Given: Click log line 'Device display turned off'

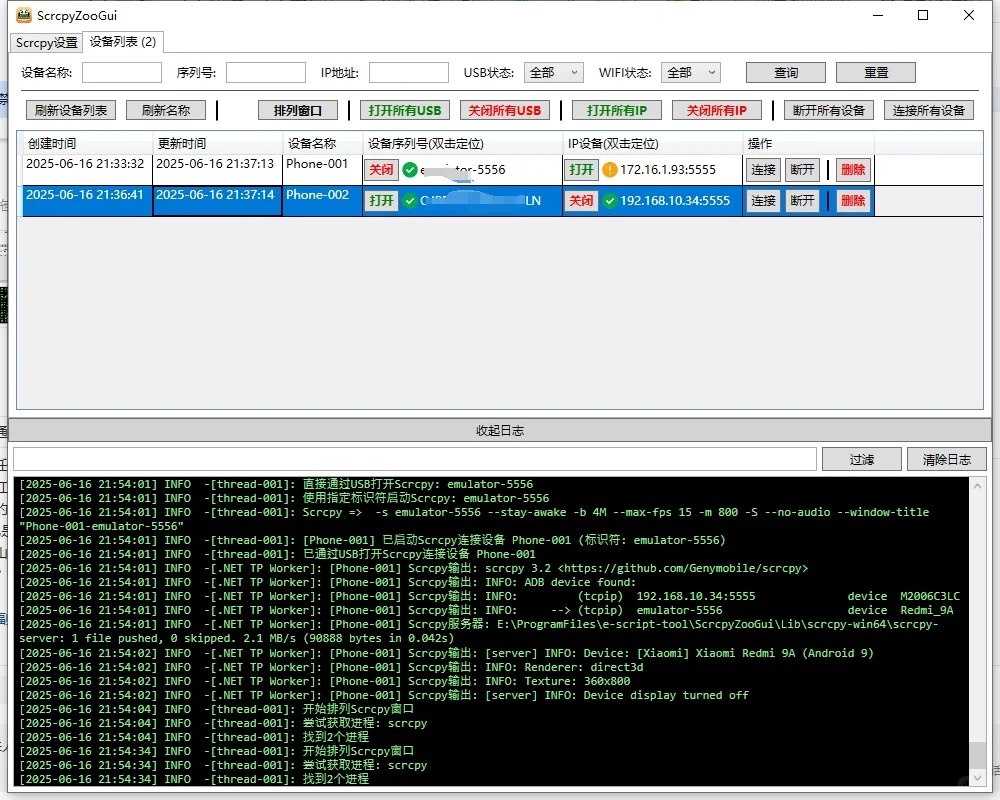Looking at the screenshot, I should 666,695.
